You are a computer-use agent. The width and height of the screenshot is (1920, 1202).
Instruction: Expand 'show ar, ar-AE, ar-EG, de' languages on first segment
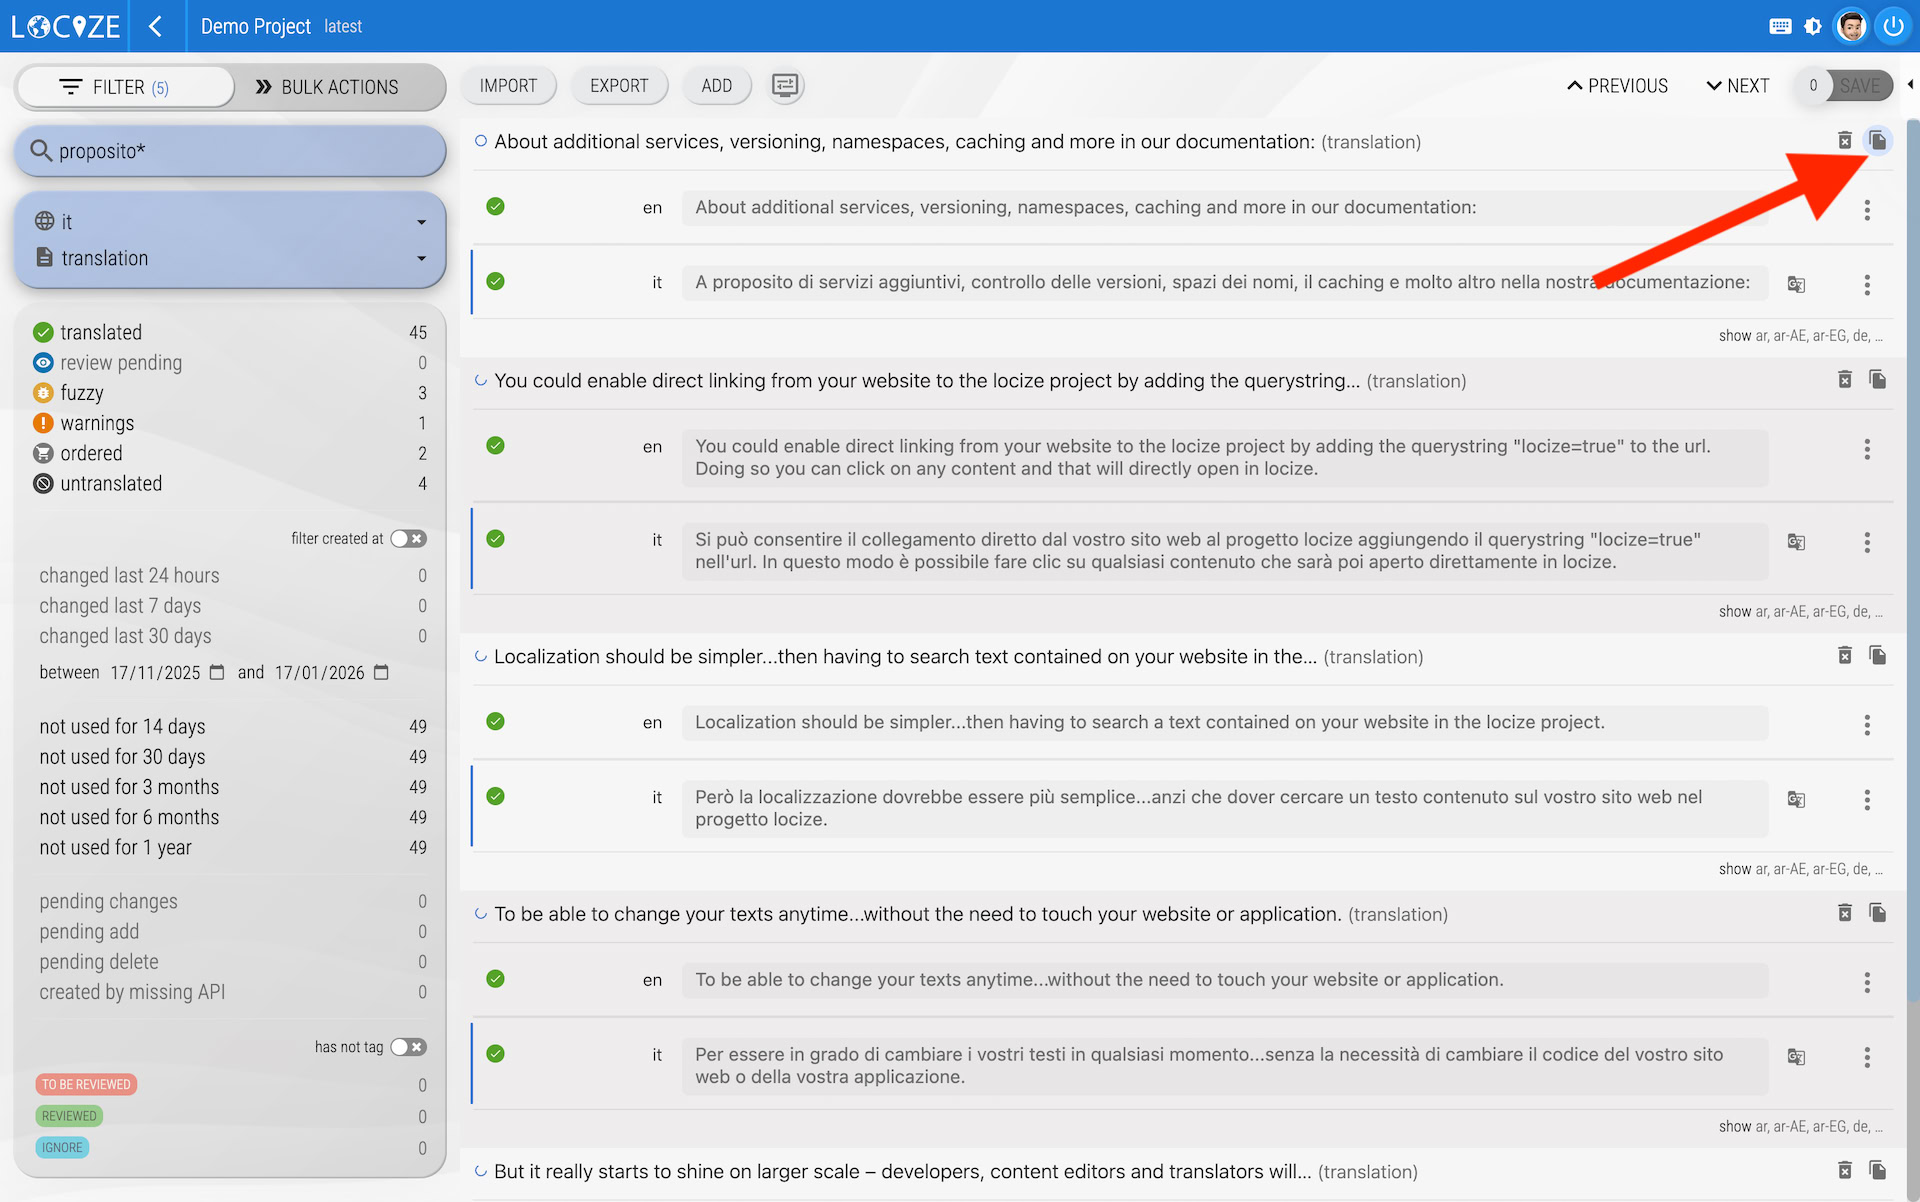pos(1800,336)
